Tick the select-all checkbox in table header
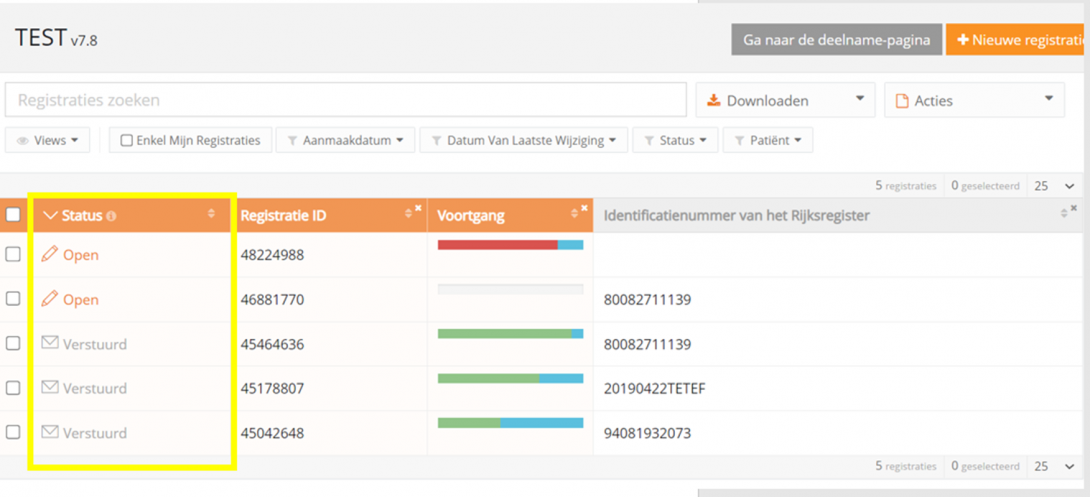The height and width of the screenshot is (497, 1090). click(x=13, y=215)
